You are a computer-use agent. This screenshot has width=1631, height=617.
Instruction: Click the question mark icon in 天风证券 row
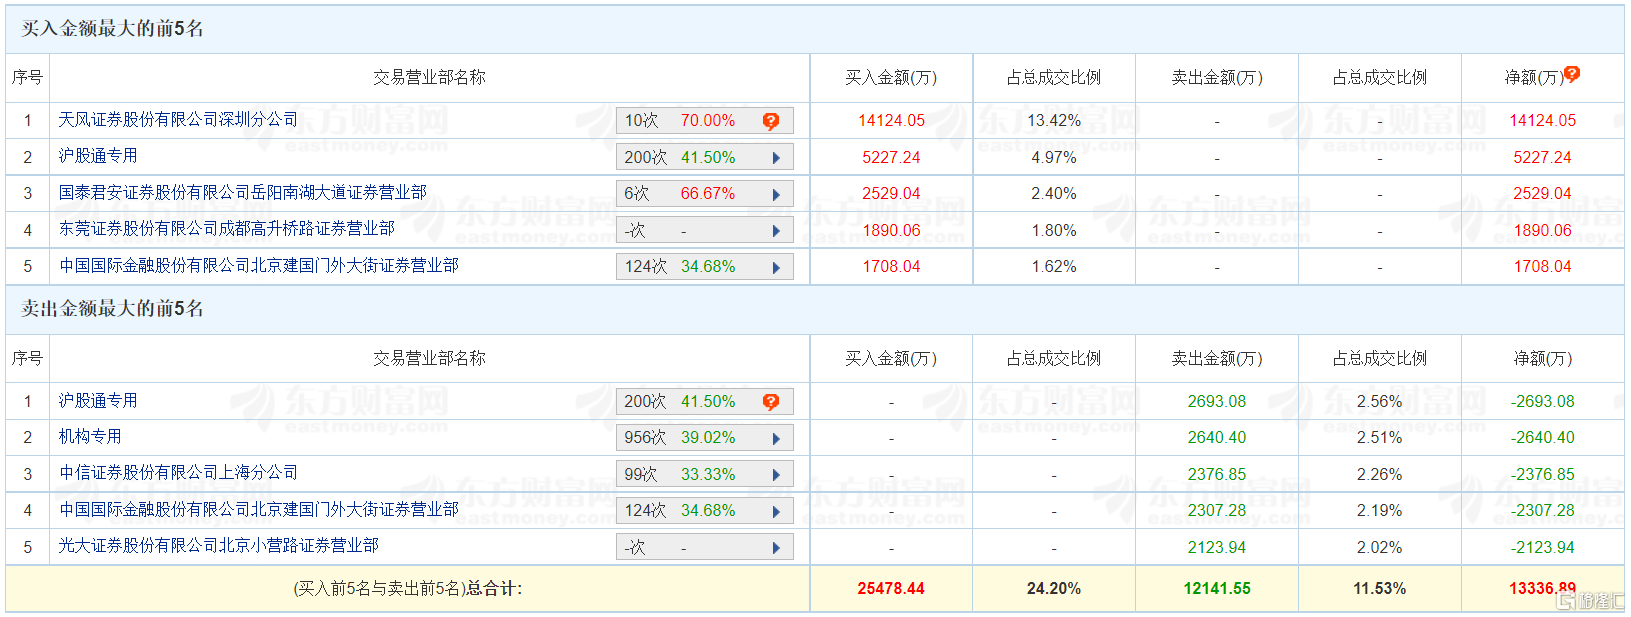(x=770, y=121)
